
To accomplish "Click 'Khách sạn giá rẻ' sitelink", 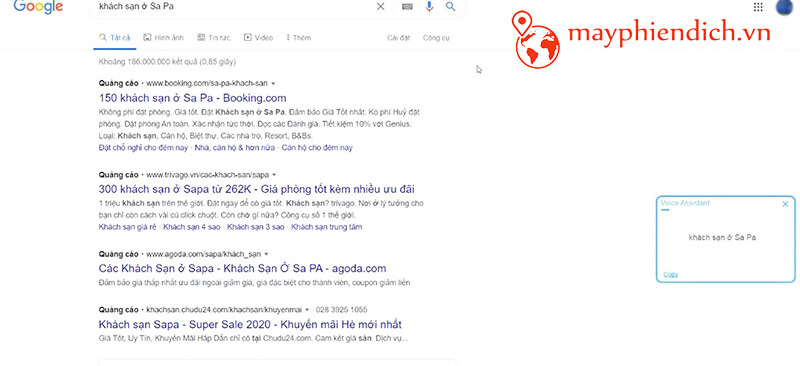I will coord(128,227).
